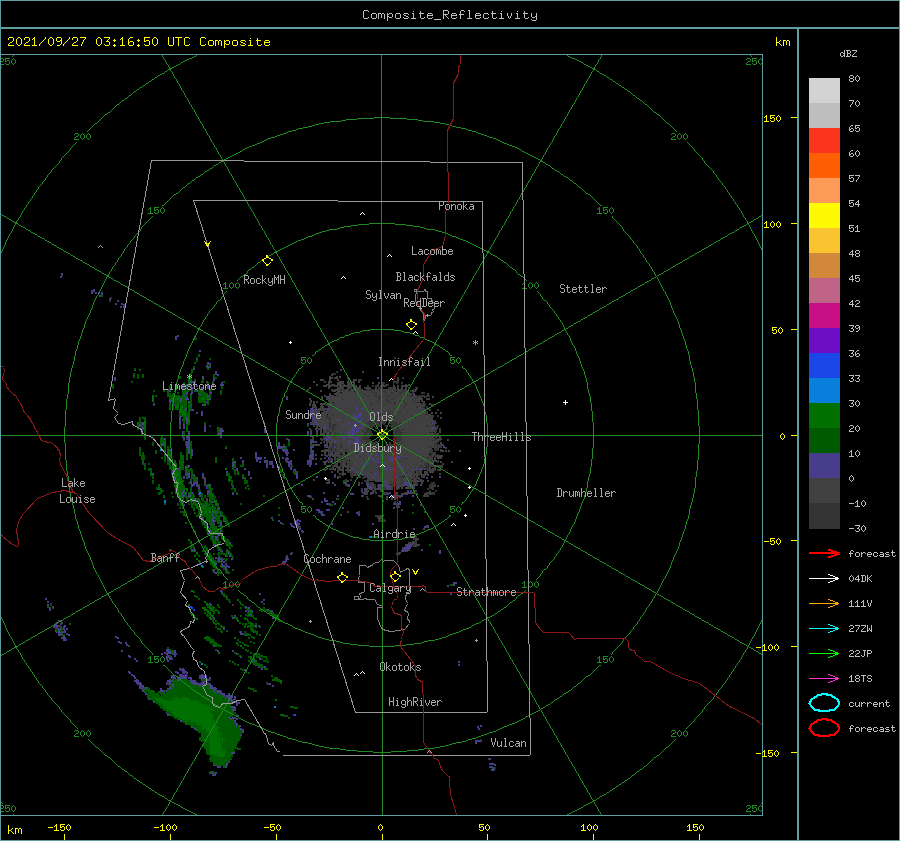Click the RedDeer city label
The width and height of the screenshot is (900, 841).
click(x=424, y=303)
